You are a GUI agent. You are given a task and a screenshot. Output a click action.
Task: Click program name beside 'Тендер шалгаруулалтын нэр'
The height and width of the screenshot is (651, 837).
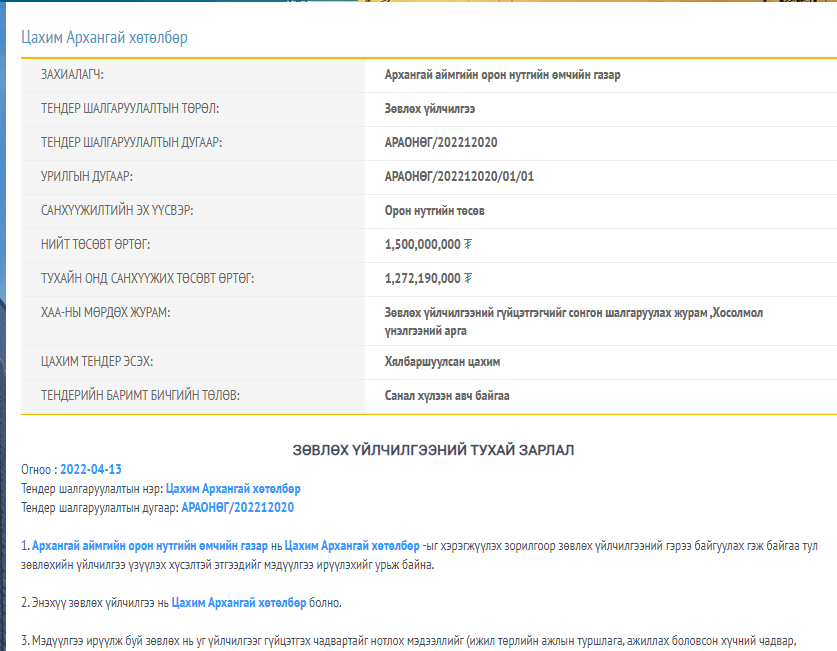coord(233,489)
